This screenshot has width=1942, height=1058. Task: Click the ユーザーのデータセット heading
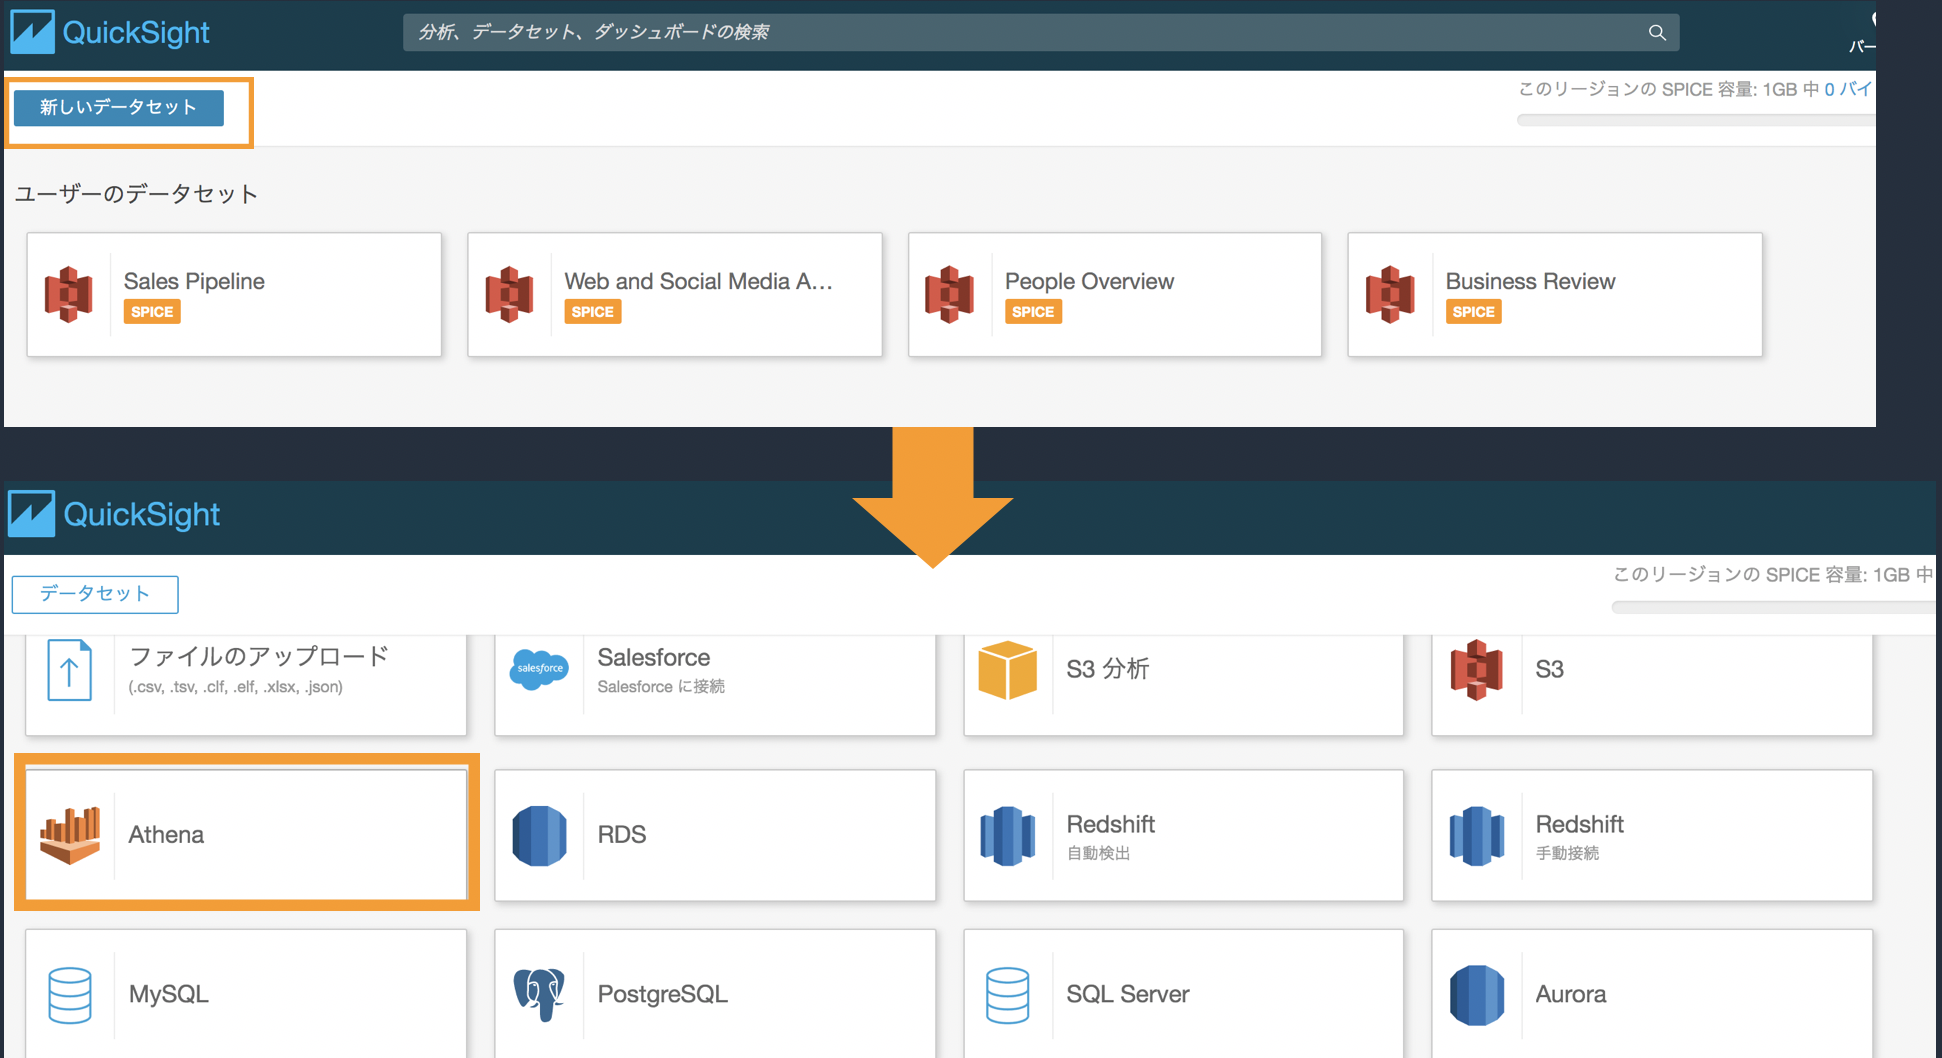(136, 194)
